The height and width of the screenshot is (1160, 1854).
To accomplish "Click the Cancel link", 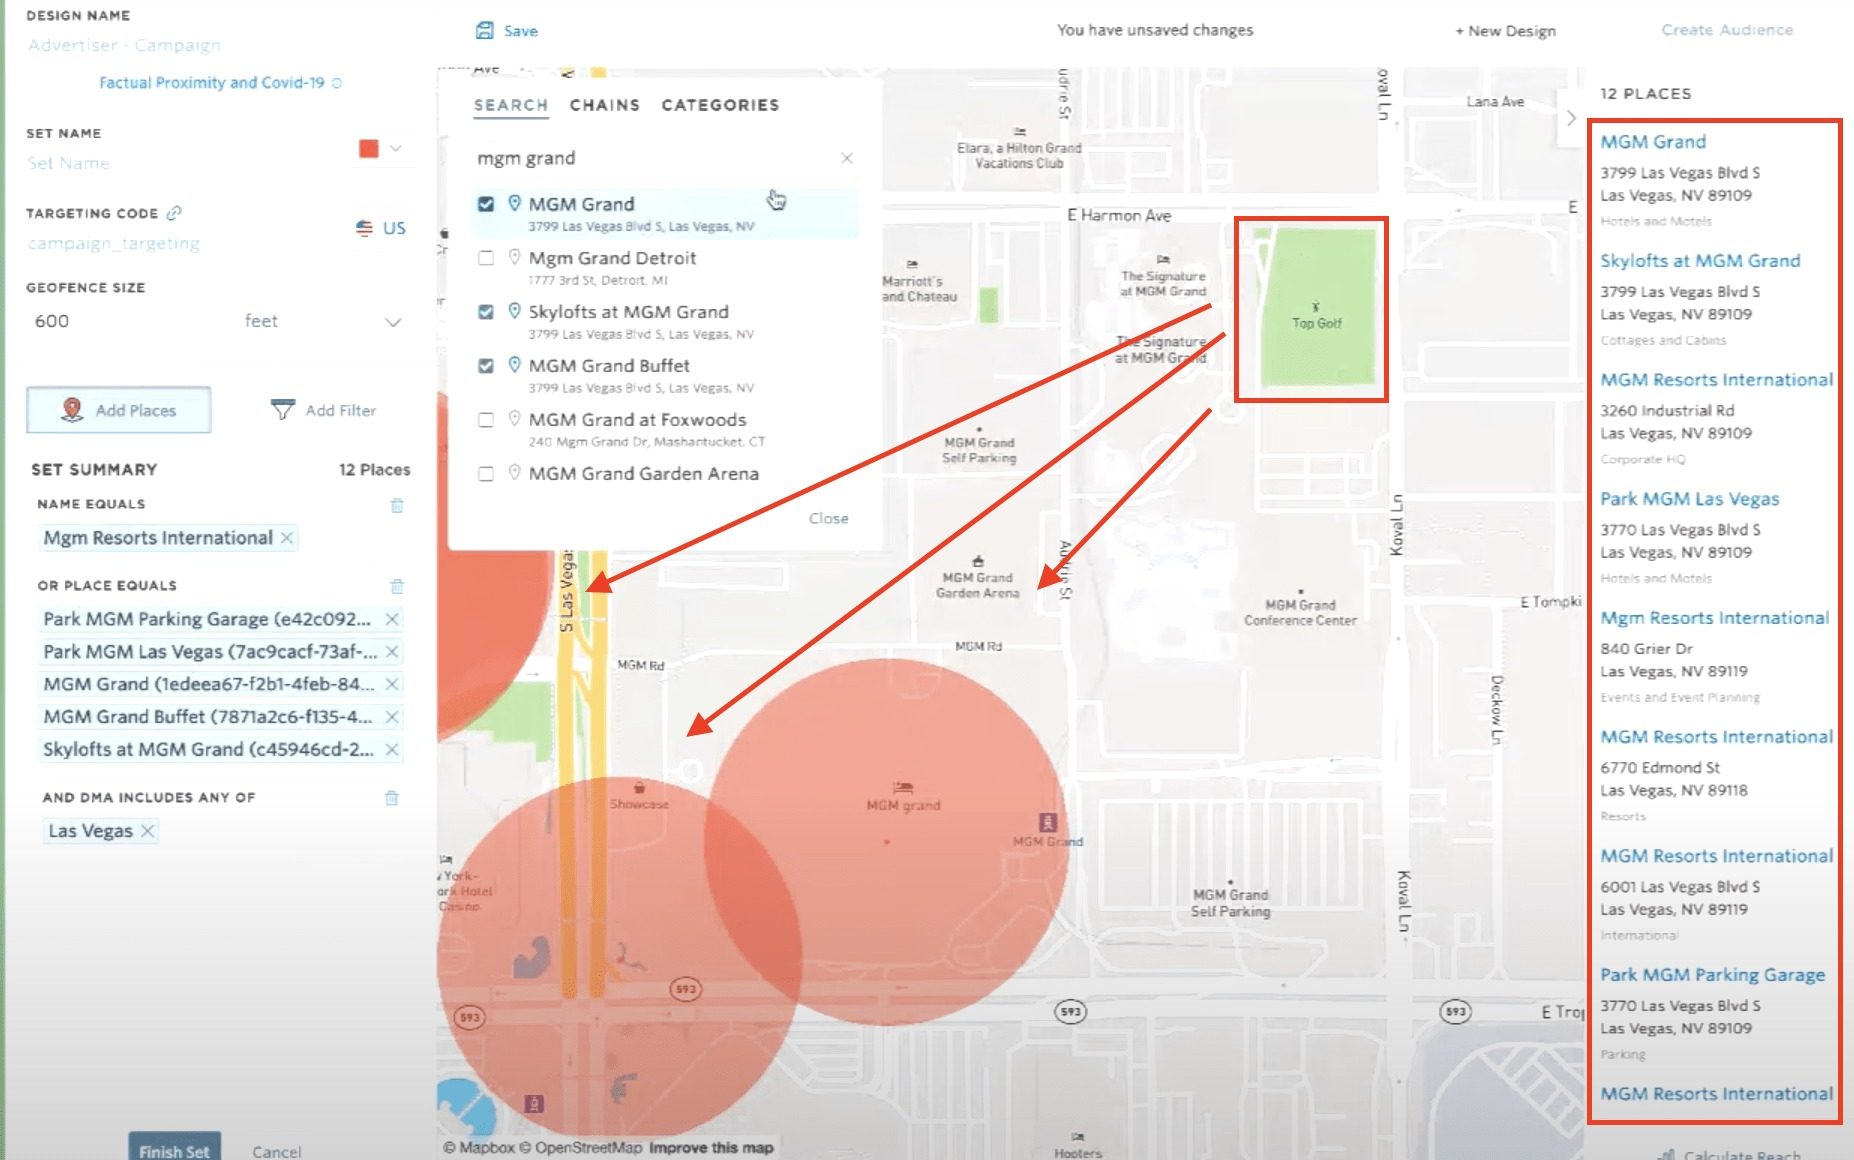I will (x=277, y=1152).
